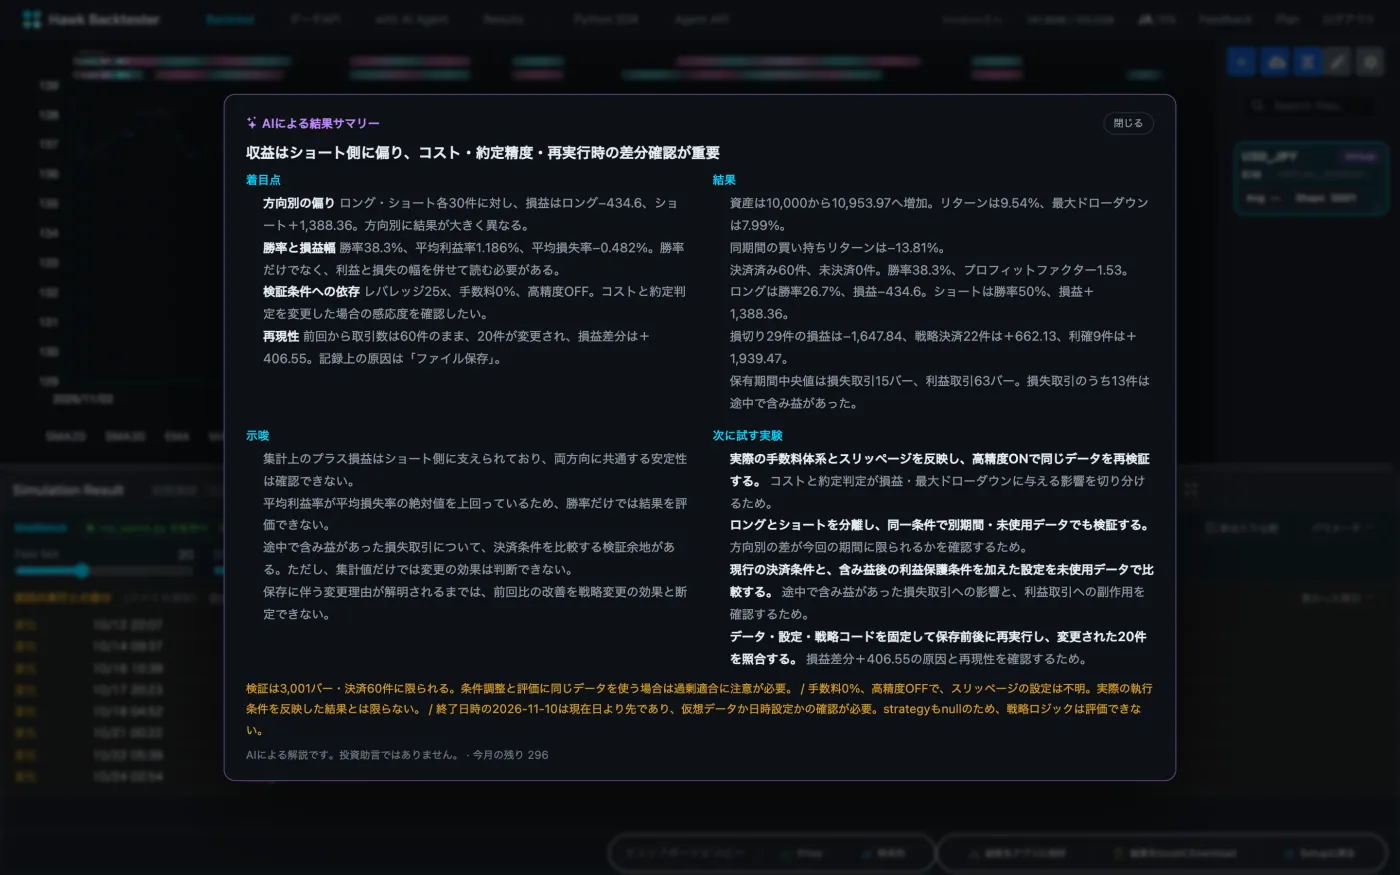Select the 次に試す実験 section heading
Screen dimensions: 1400x875
(747, 436)
